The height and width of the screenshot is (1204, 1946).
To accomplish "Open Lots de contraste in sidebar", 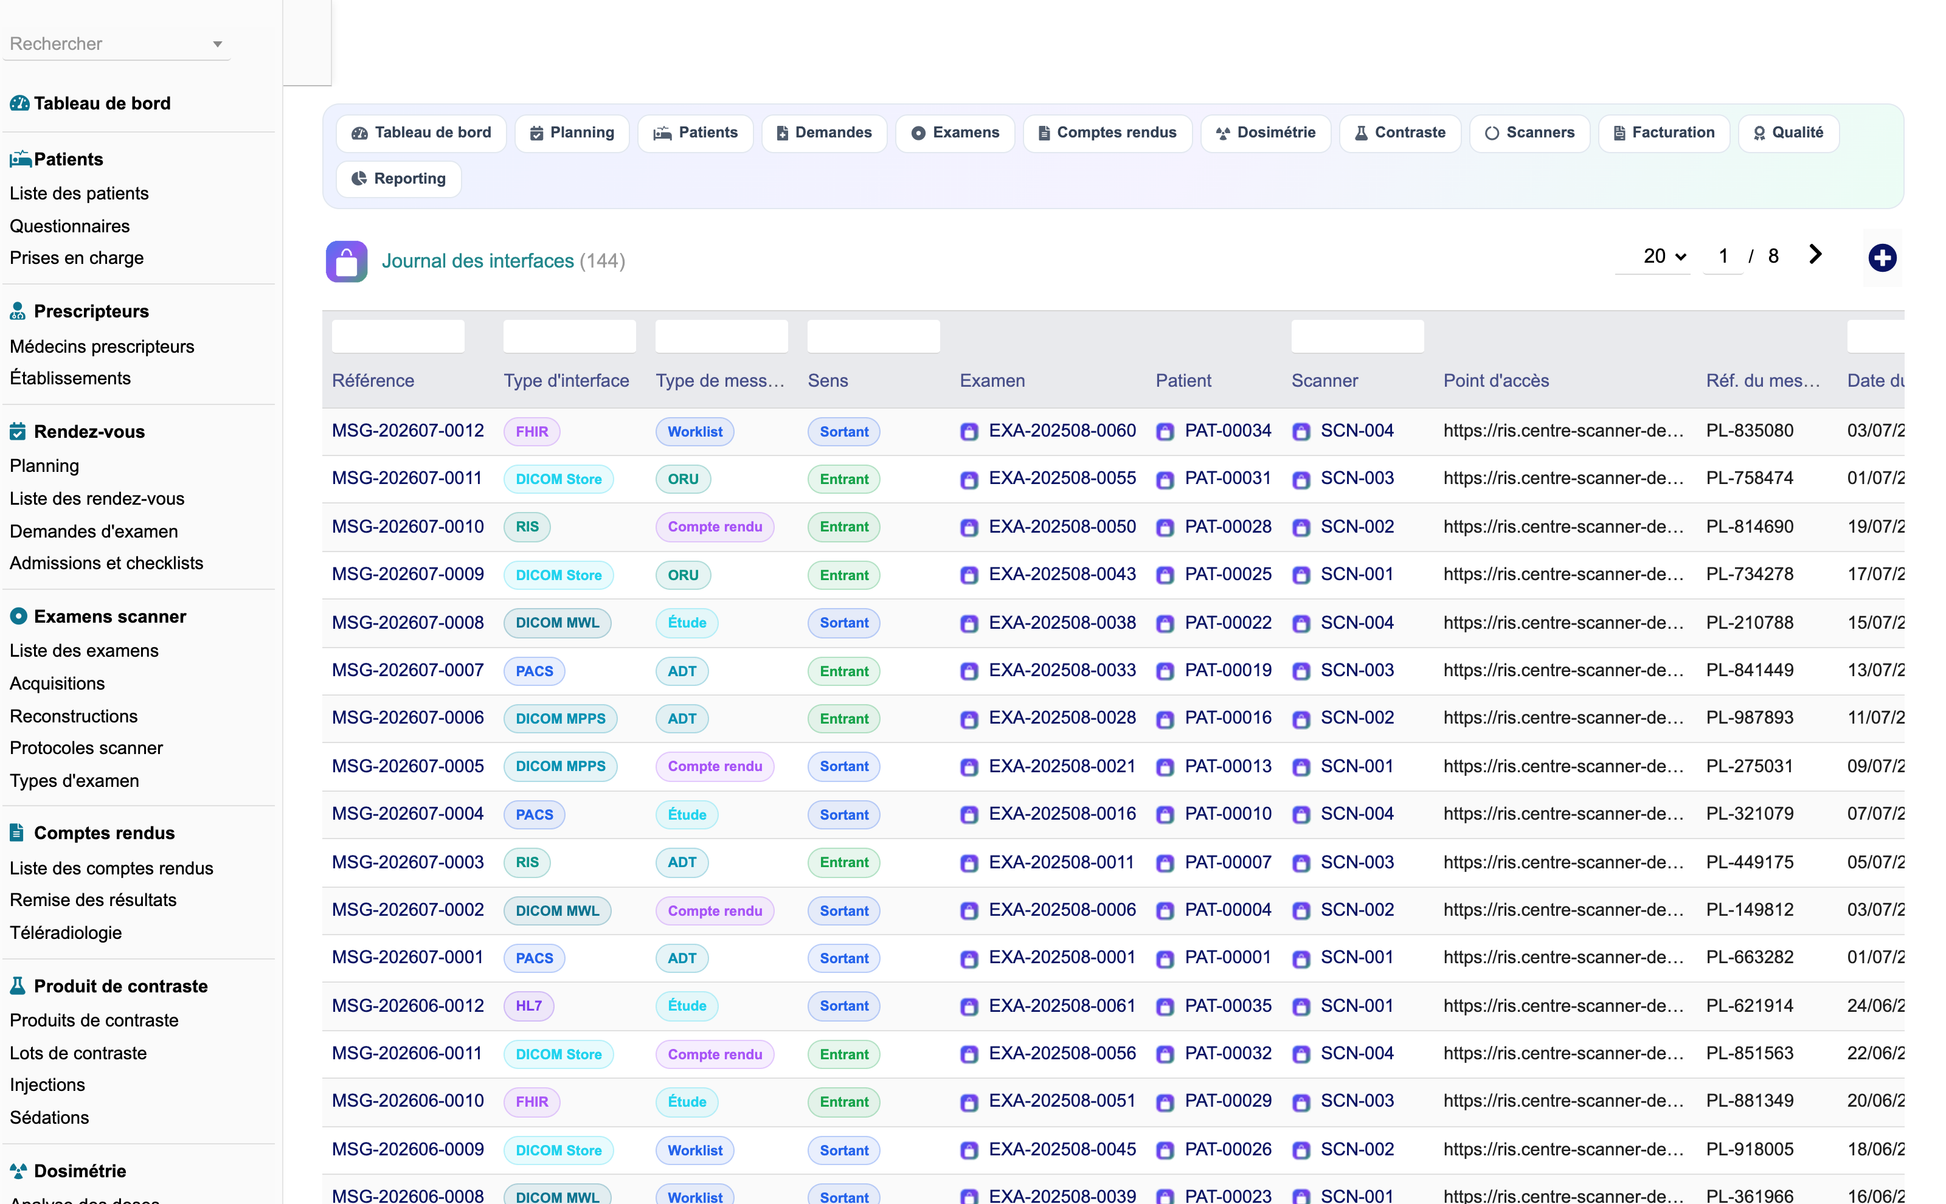I will (78, 1053).
